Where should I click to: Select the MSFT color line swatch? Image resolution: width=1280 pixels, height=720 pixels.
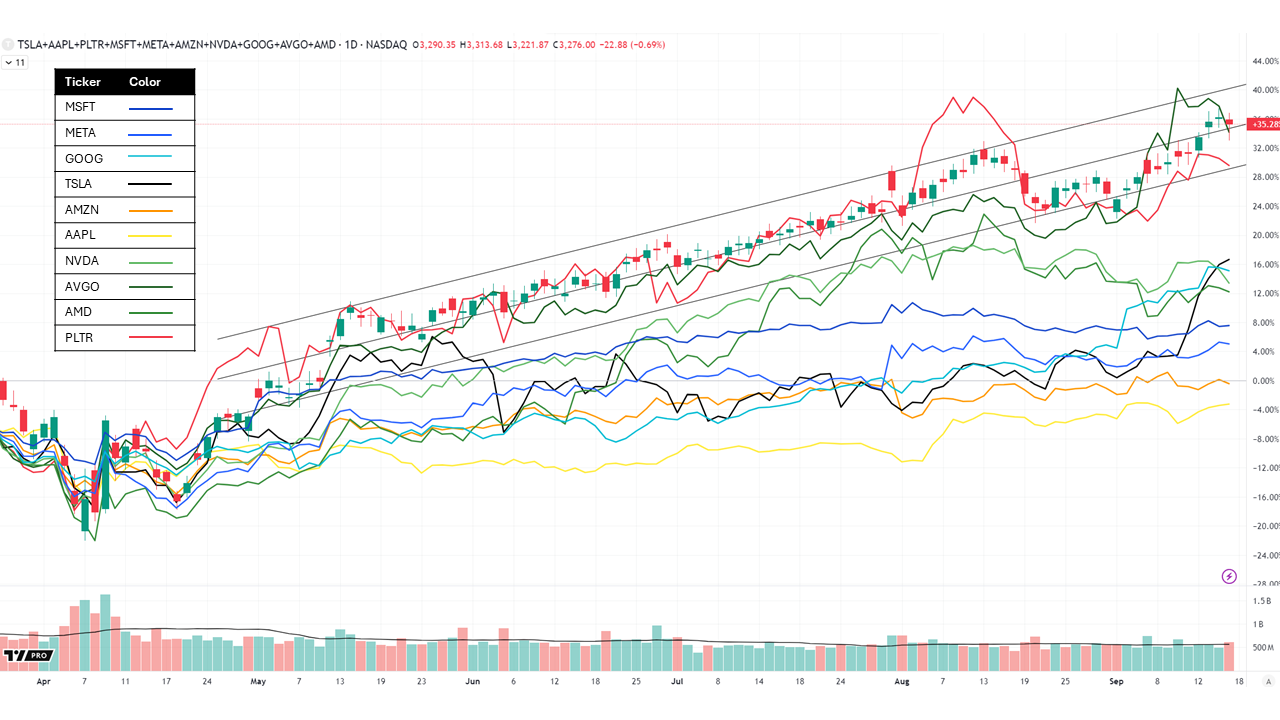[151, 108]
